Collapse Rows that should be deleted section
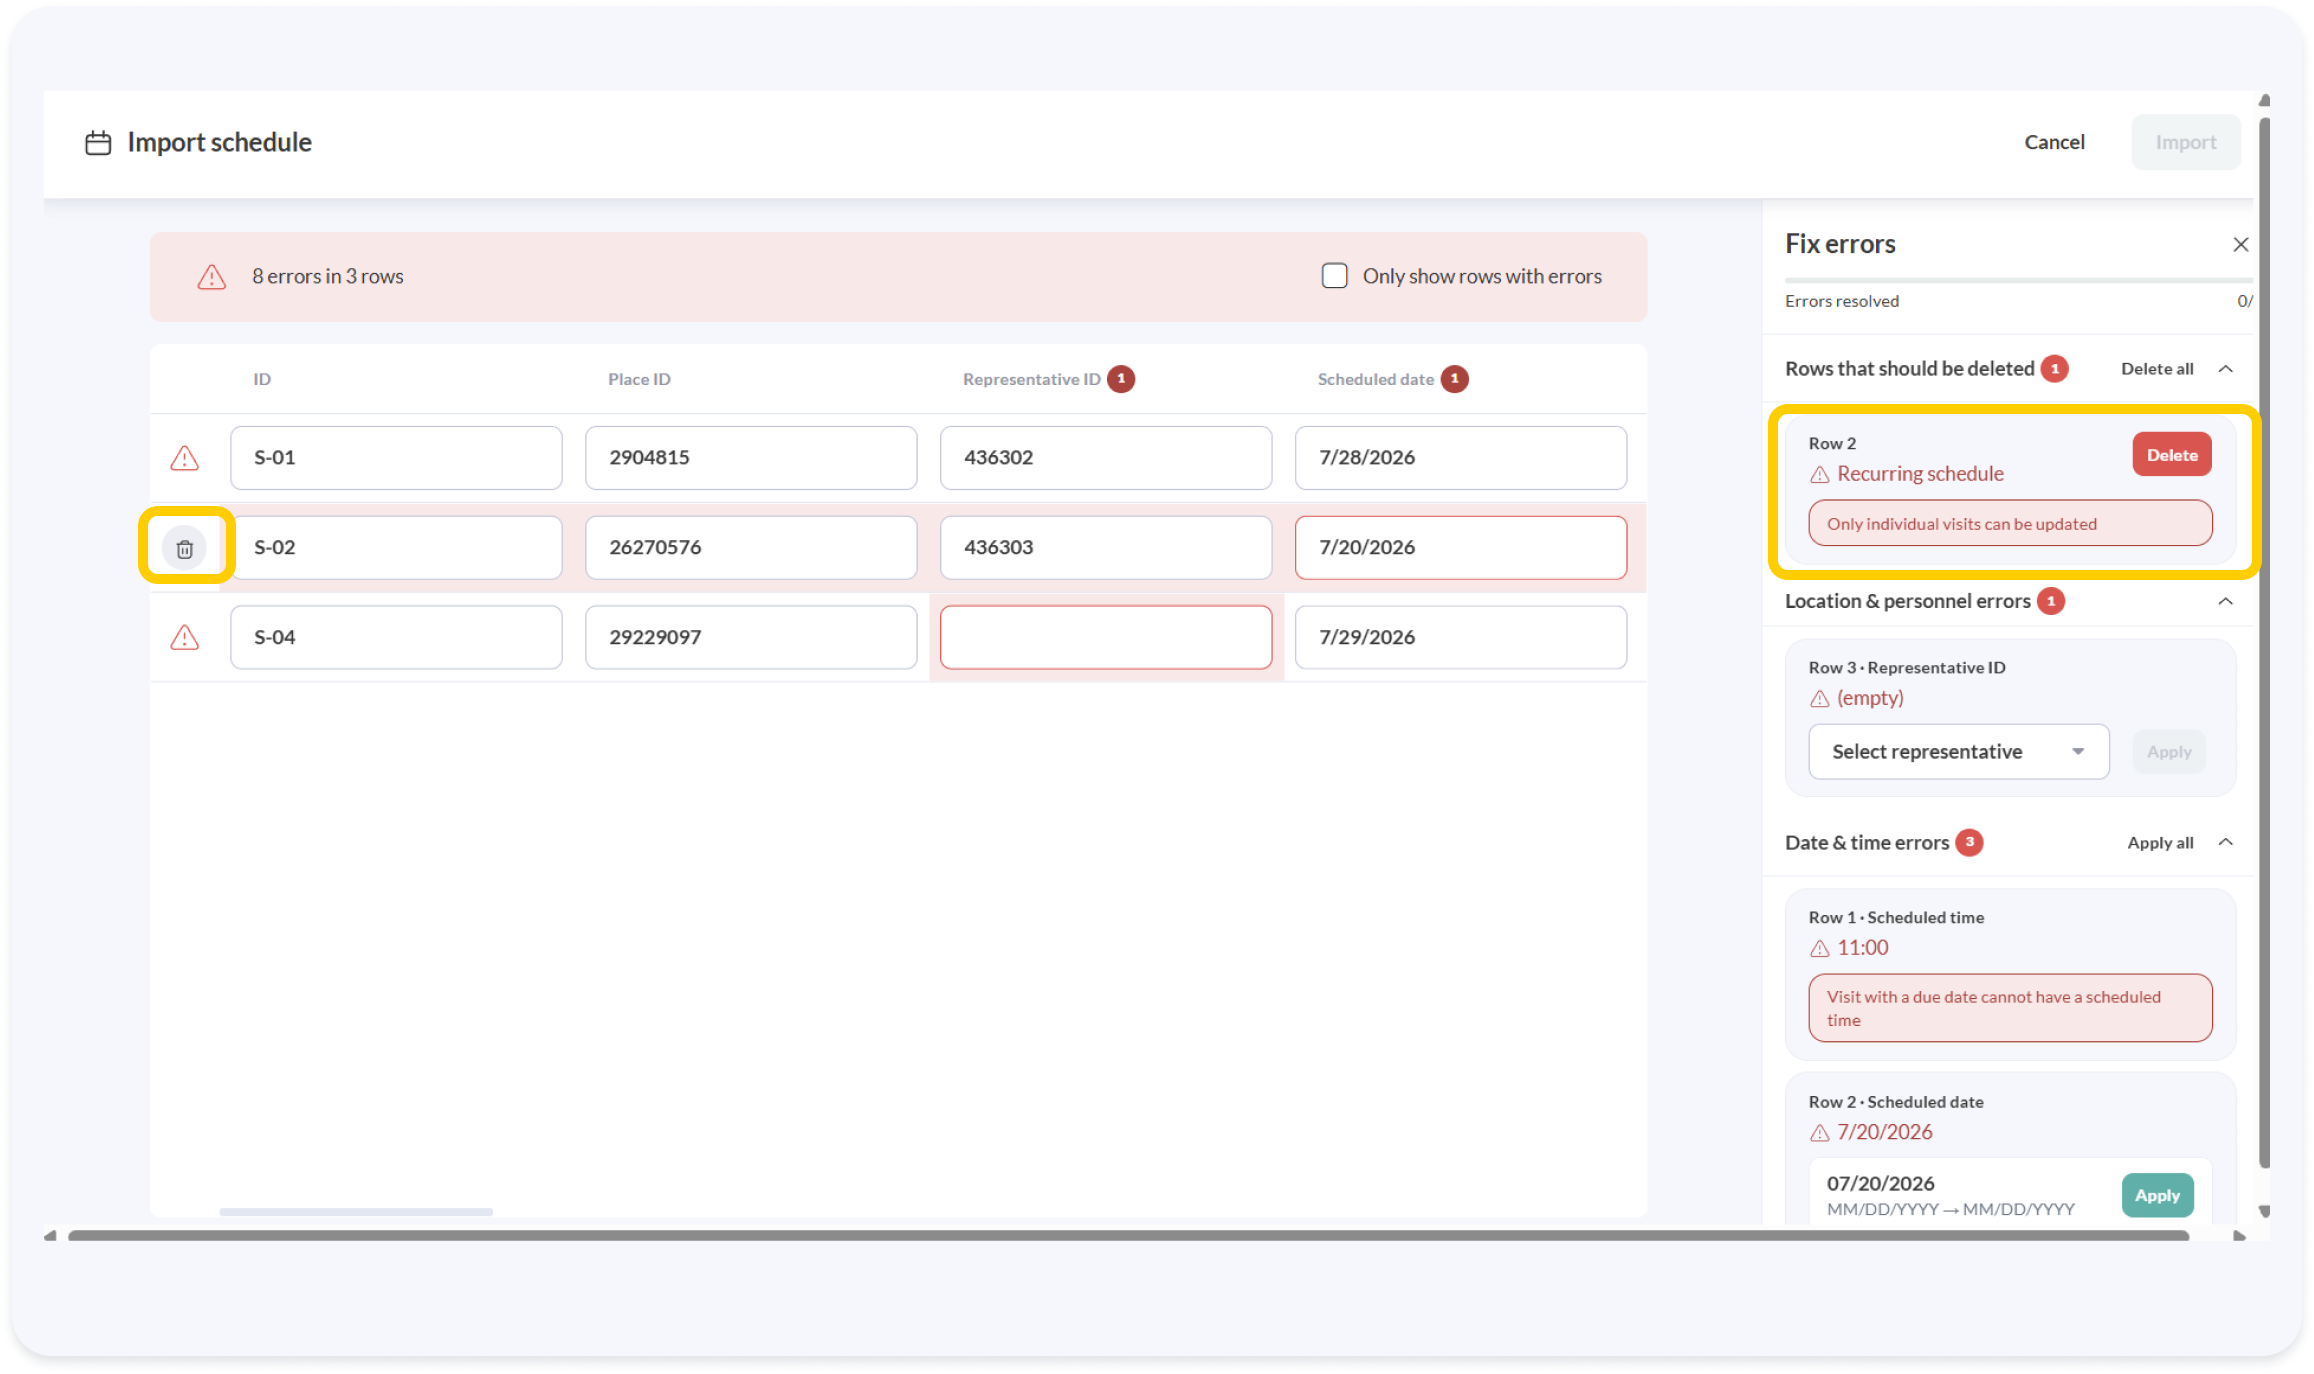Image resolution: width=2314 pixels, height=1374 pixels. (x=2226, y=369)
